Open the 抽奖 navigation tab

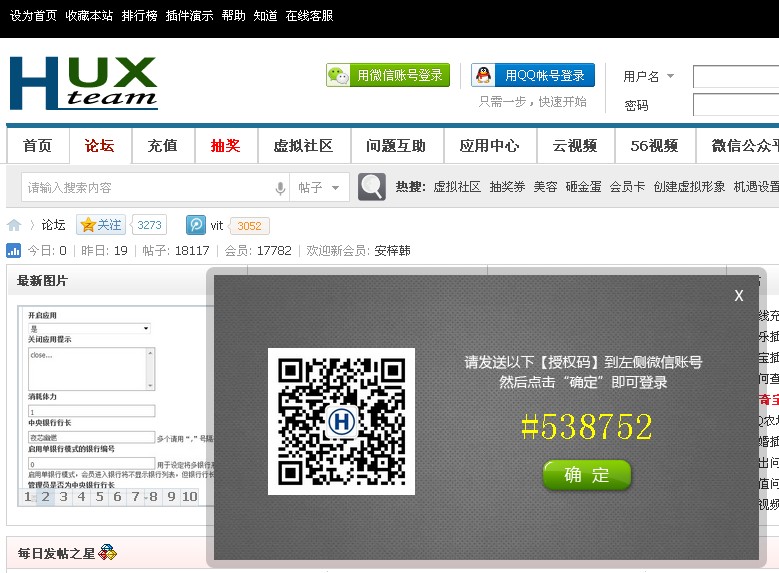point(226,146)
